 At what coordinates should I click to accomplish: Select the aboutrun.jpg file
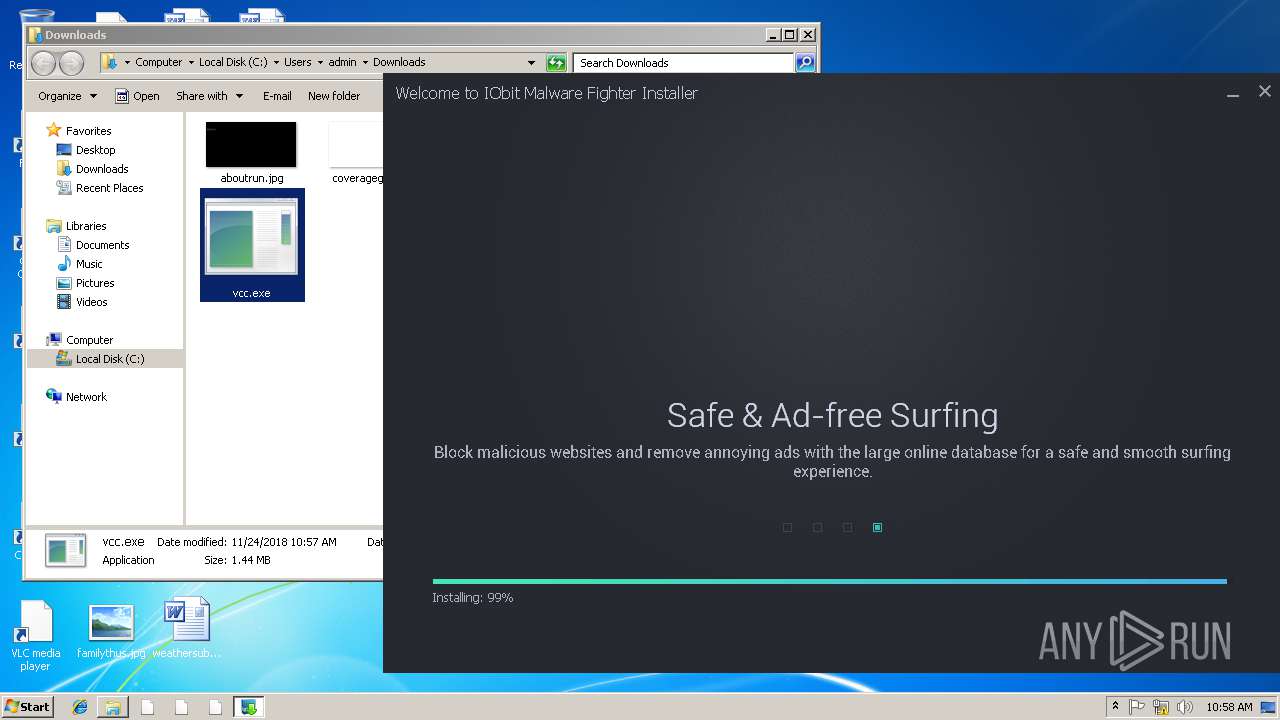[x=251, y=153]
